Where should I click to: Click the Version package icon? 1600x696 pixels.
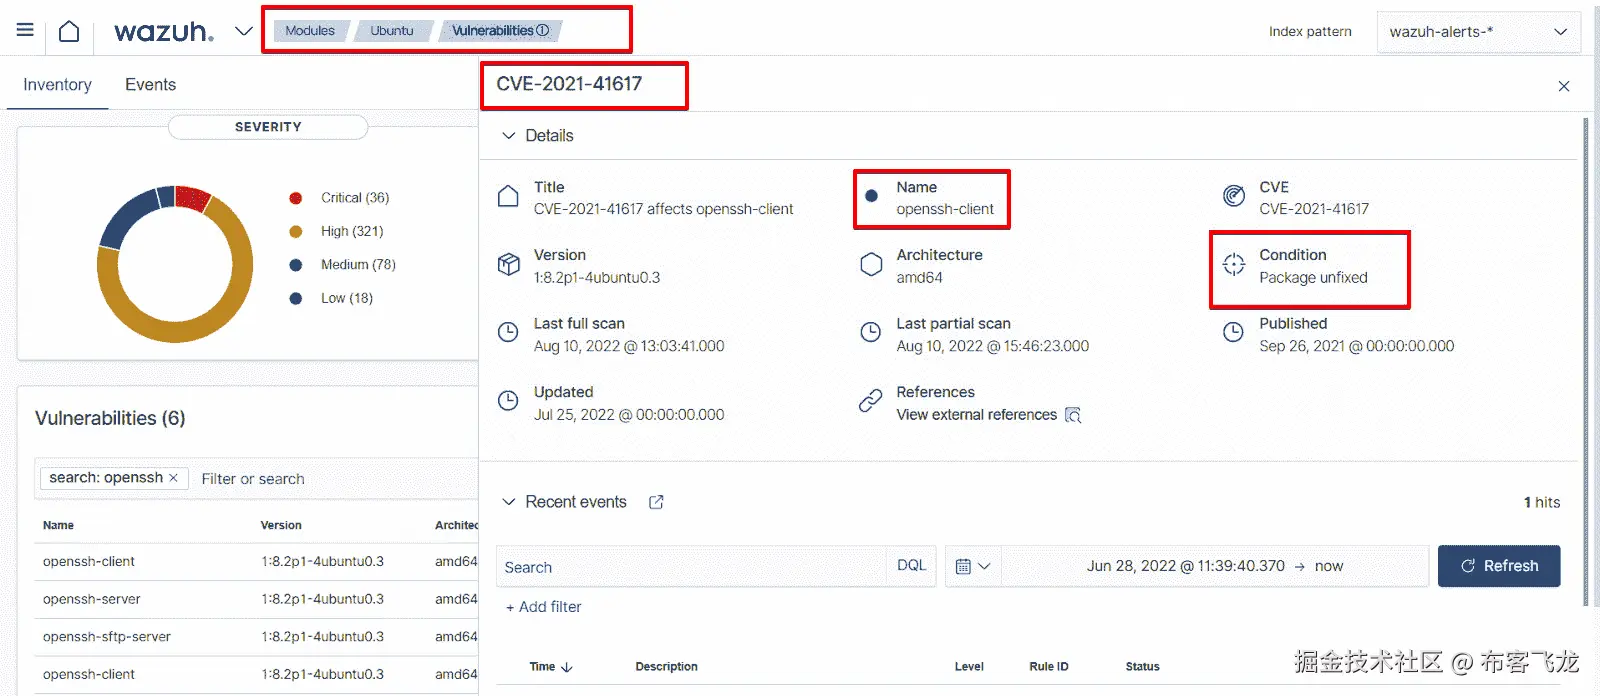click(508, 264)
